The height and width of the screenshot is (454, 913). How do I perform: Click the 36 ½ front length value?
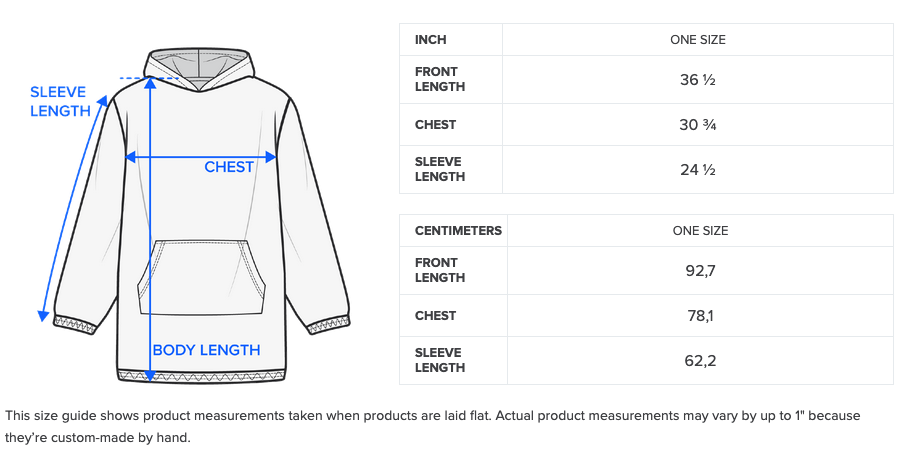point(697,80)
